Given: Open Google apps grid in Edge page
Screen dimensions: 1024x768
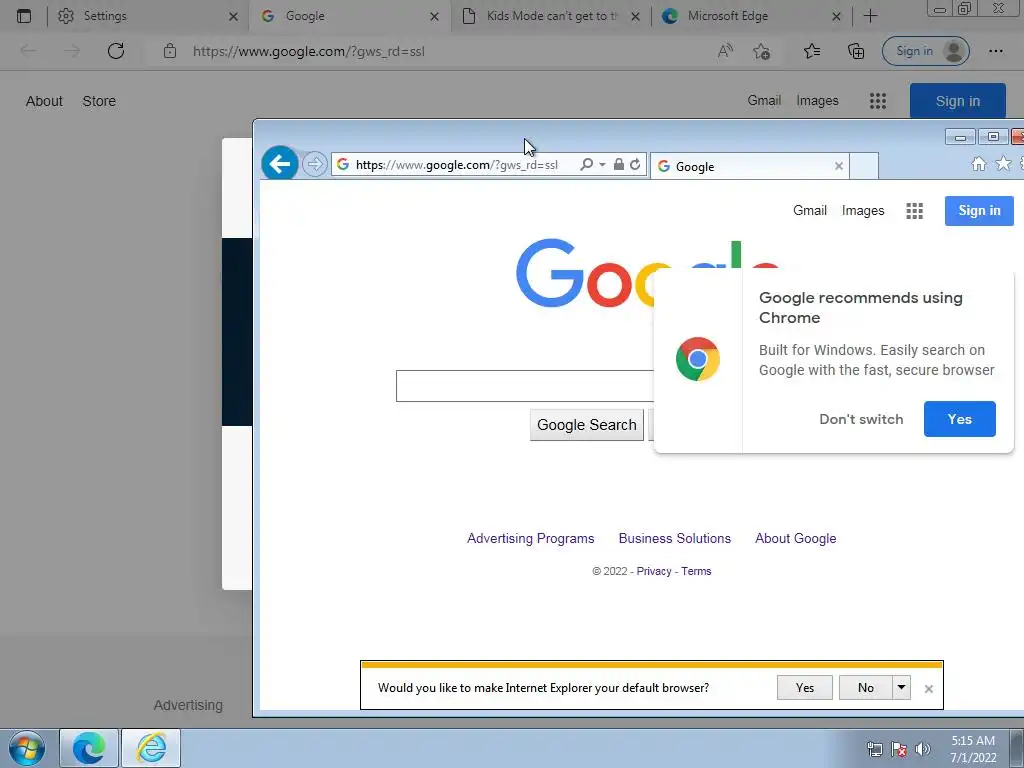Looking at the screenshot, I should [x=878, y=101].
